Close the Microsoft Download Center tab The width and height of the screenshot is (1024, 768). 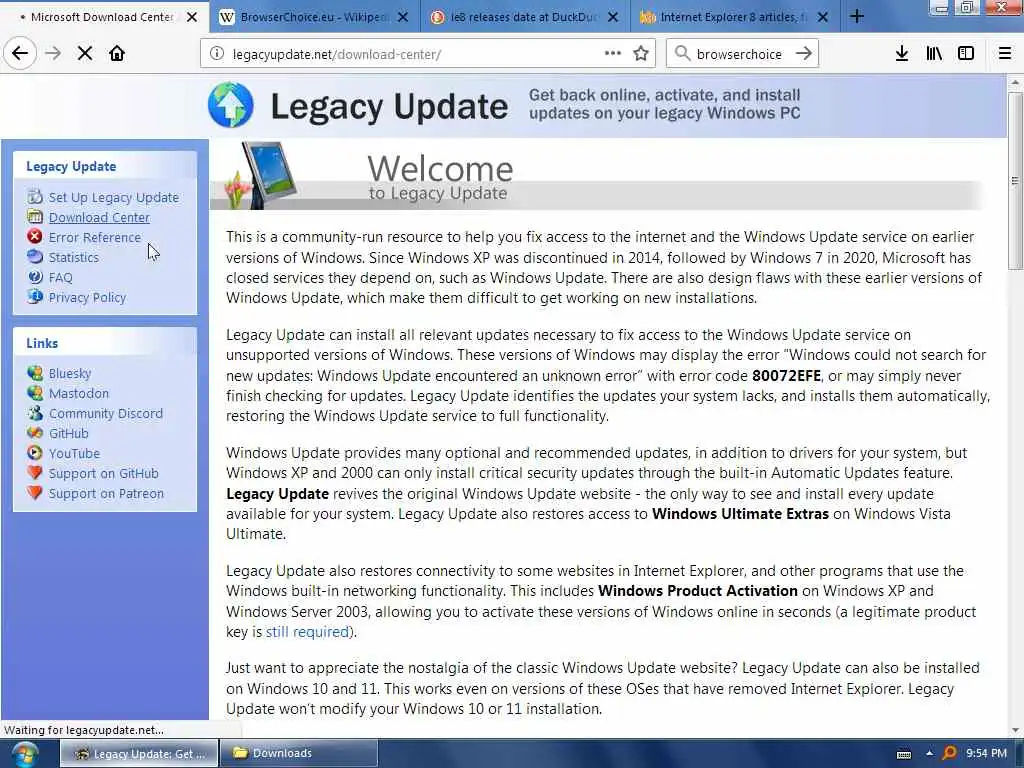point(192,17)
